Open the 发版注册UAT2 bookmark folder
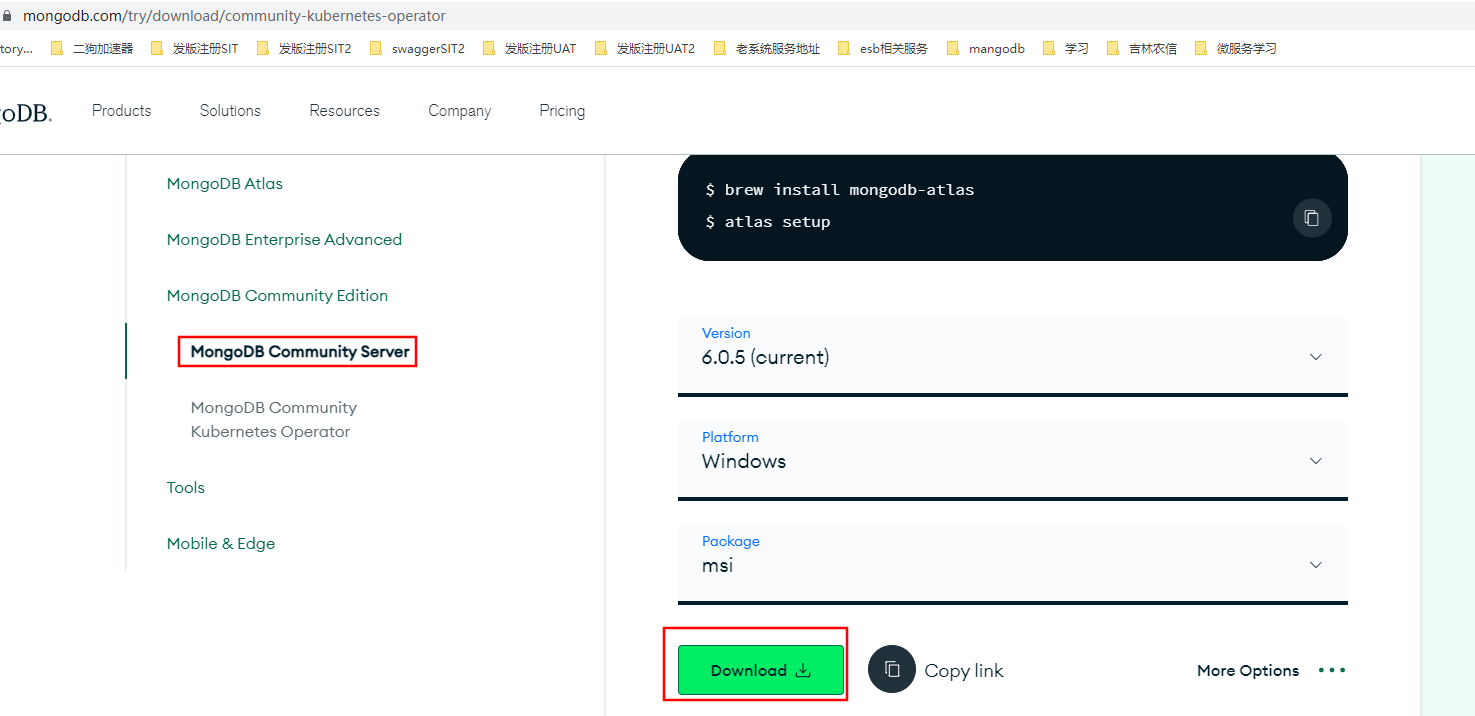The width and height of the screenshot is (1475, 716). [x=644, y=48]
